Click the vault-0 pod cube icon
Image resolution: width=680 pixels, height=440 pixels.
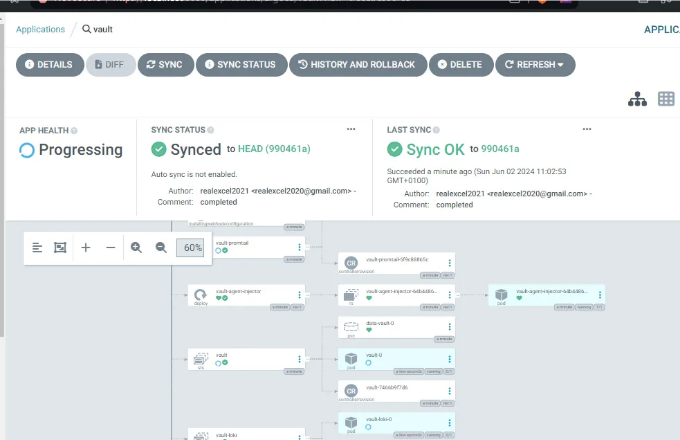coord(351,359)
